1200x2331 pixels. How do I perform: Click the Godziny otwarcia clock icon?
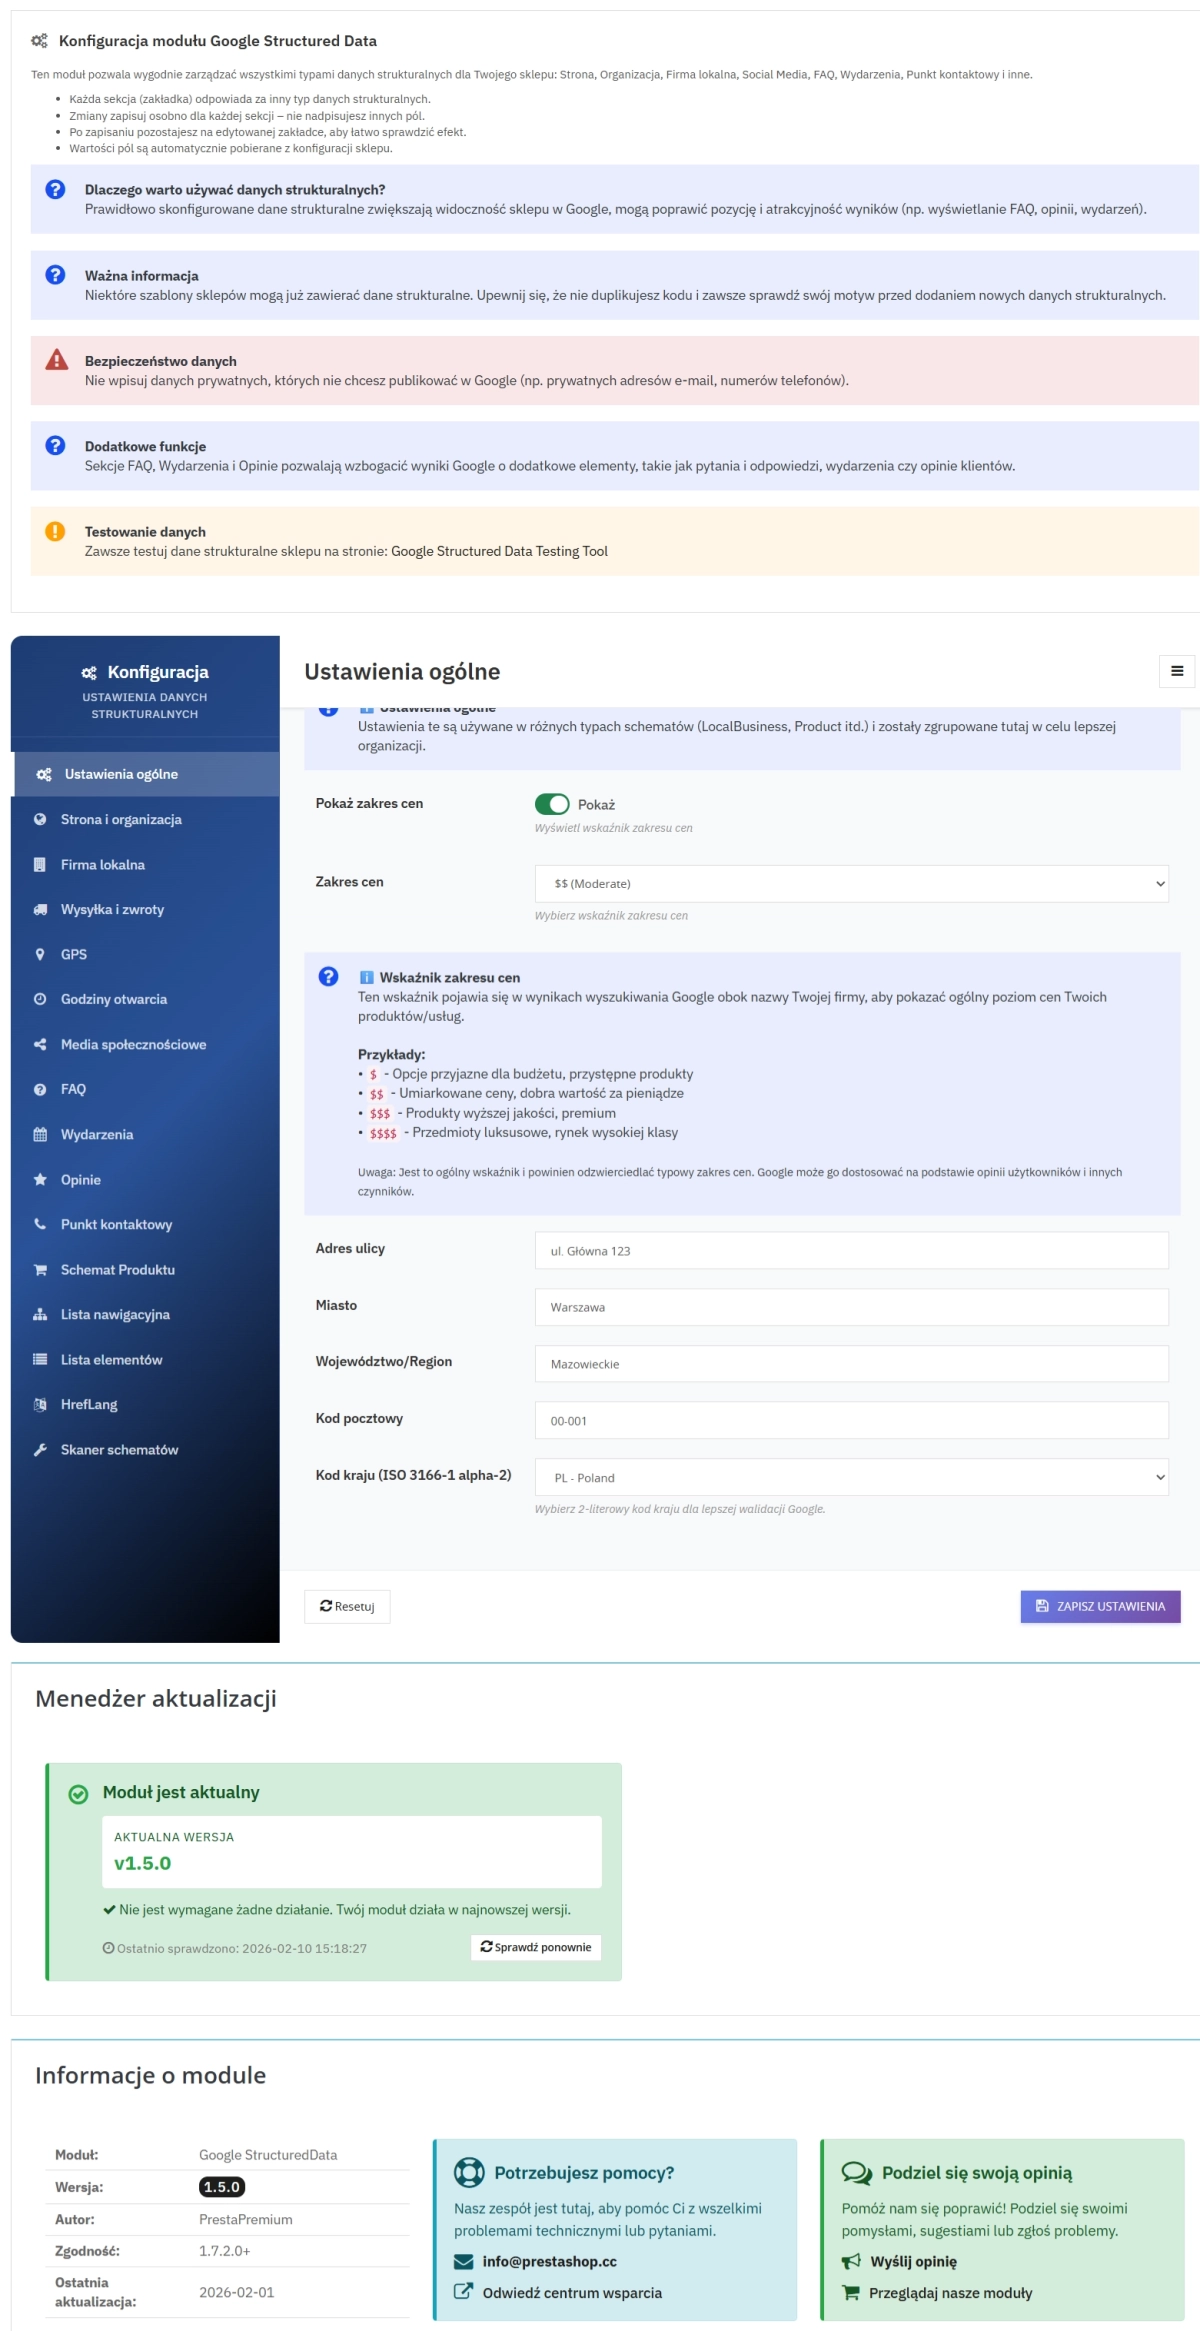[x=40, y=999]
